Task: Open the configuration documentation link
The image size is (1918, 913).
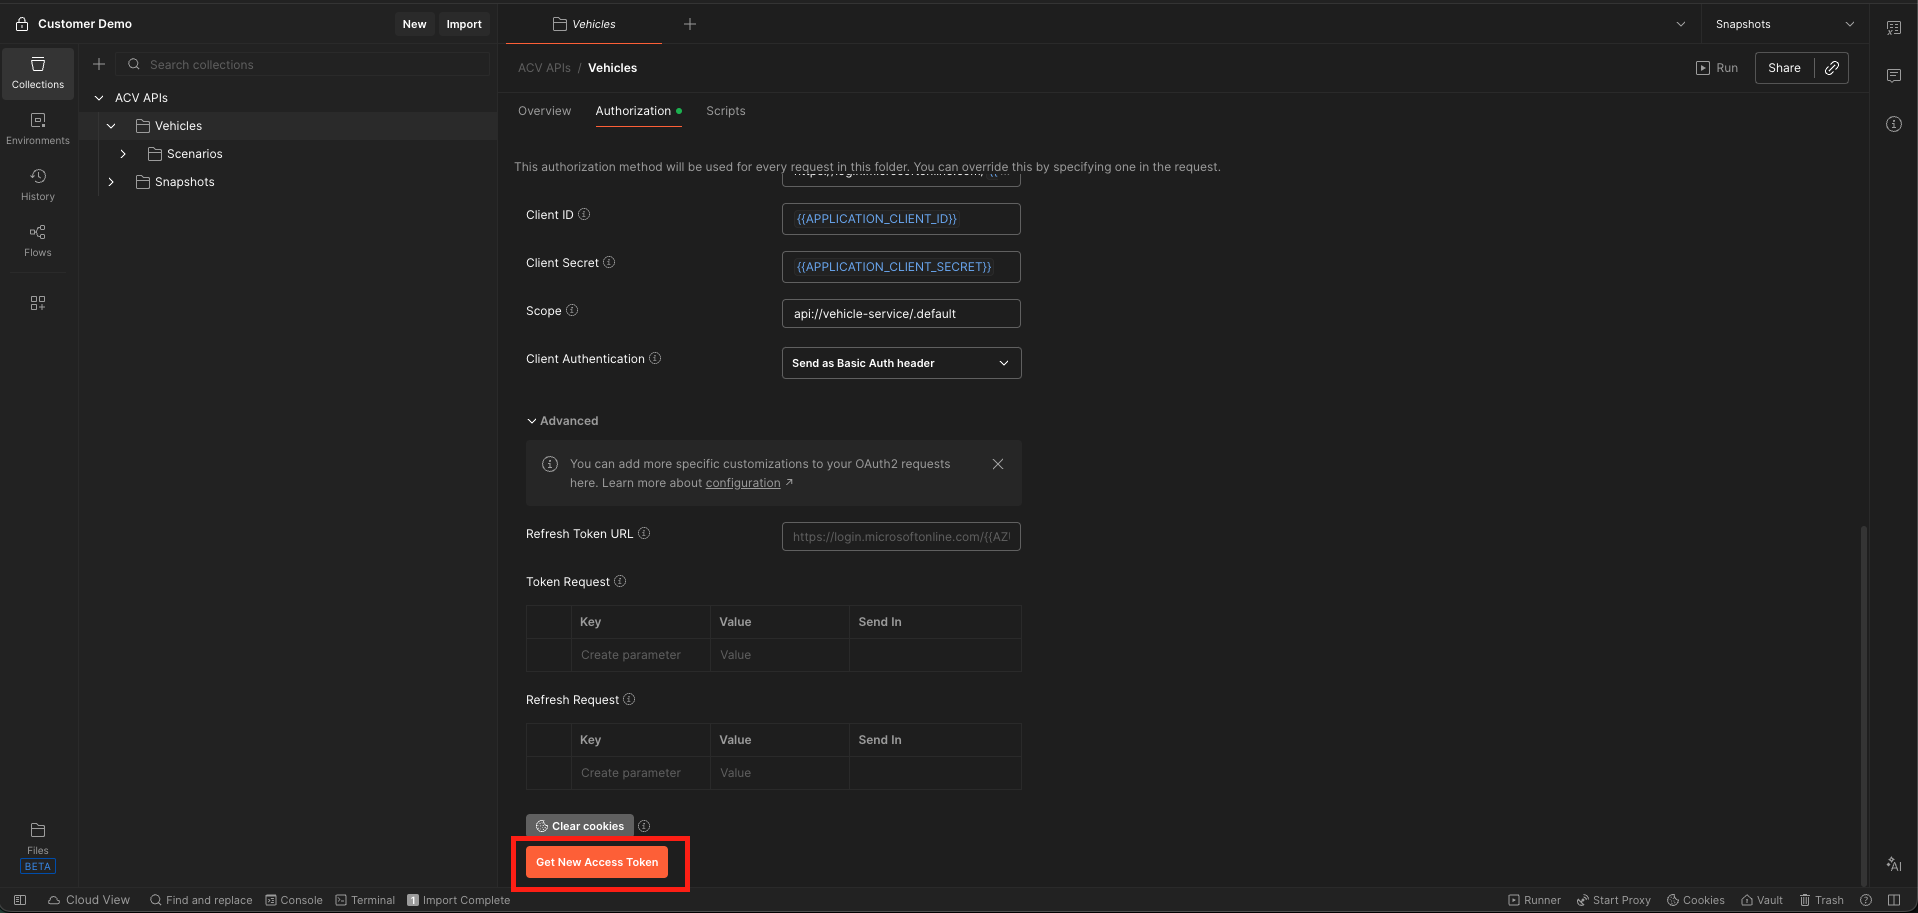Action: 742,483
